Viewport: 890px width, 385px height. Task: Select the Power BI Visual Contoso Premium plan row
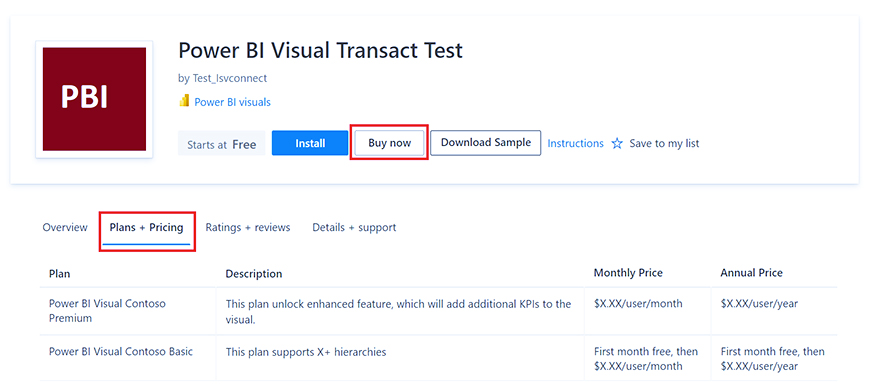tap(438, 311)
